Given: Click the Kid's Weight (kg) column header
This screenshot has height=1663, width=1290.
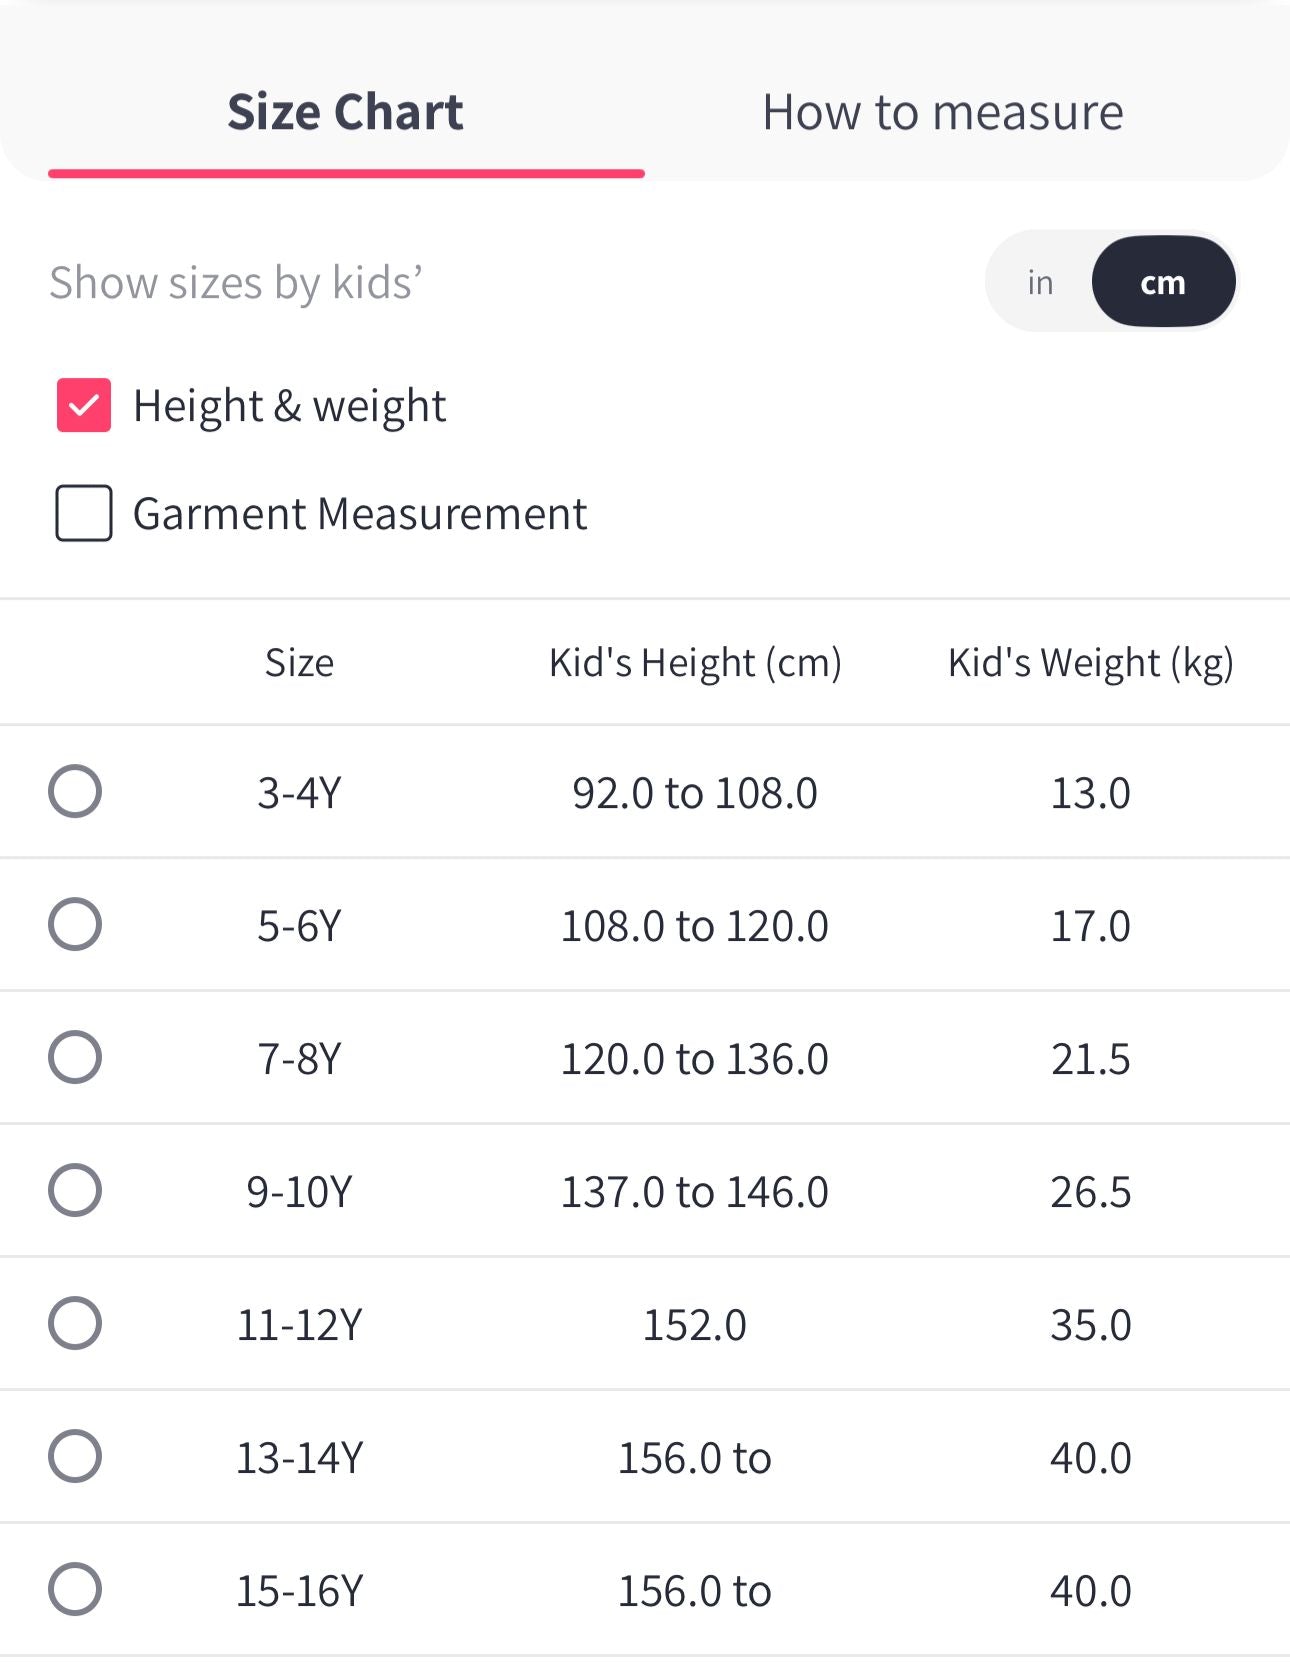Looking at the screenshot, I should (x=1090, y=663).
